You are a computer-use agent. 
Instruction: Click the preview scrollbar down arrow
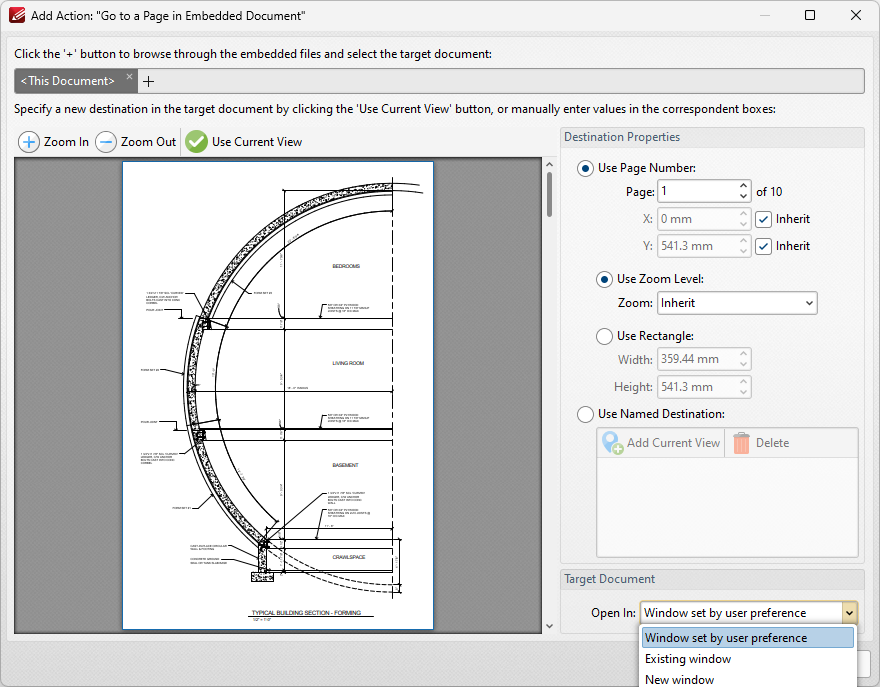pos(549,626)
